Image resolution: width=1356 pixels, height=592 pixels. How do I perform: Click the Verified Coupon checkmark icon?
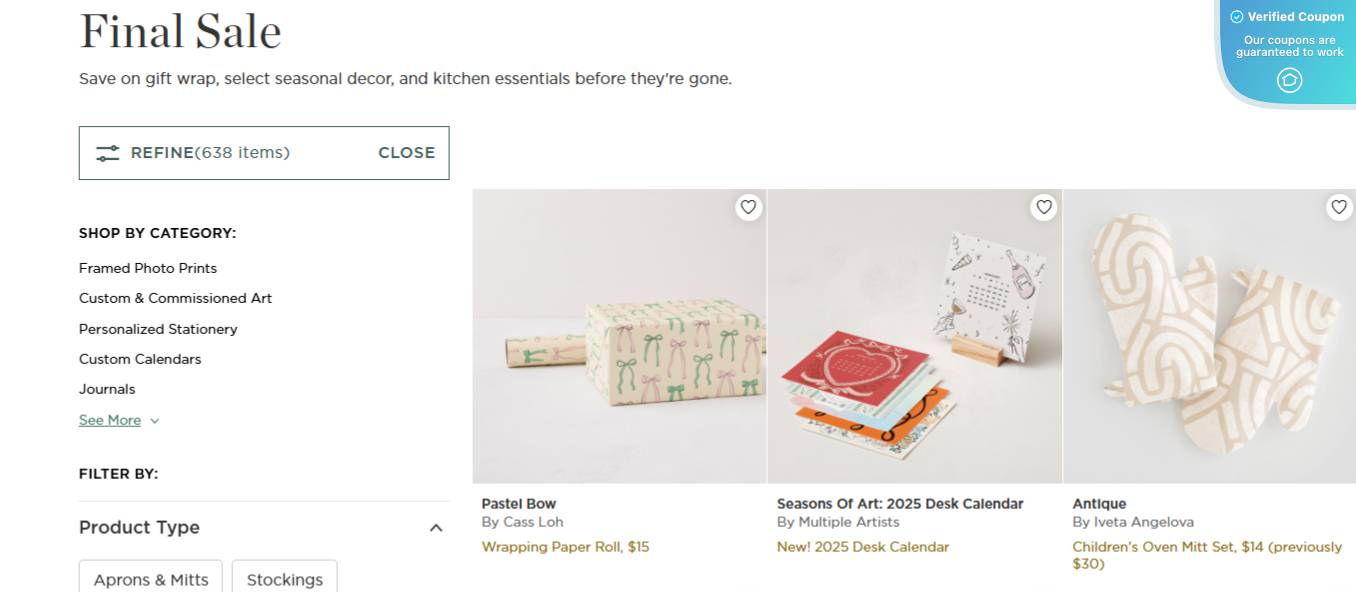tap(1236, 16)
